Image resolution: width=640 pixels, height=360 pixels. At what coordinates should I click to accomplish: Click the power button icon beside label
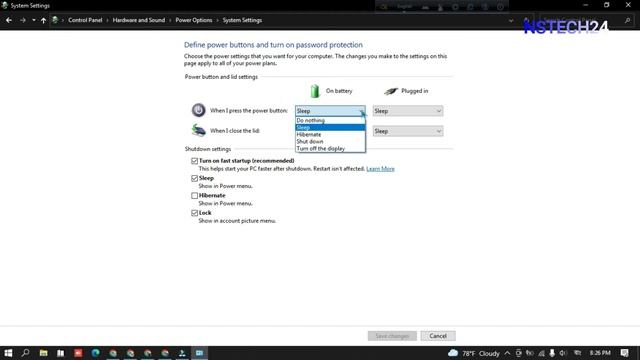(198, 110)
